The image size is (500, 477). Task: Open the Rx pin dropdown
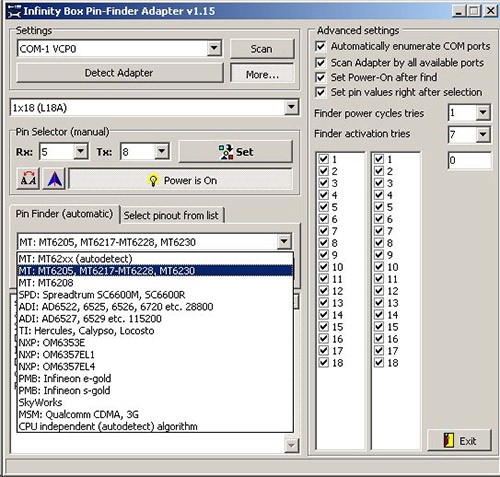[80, 152]
